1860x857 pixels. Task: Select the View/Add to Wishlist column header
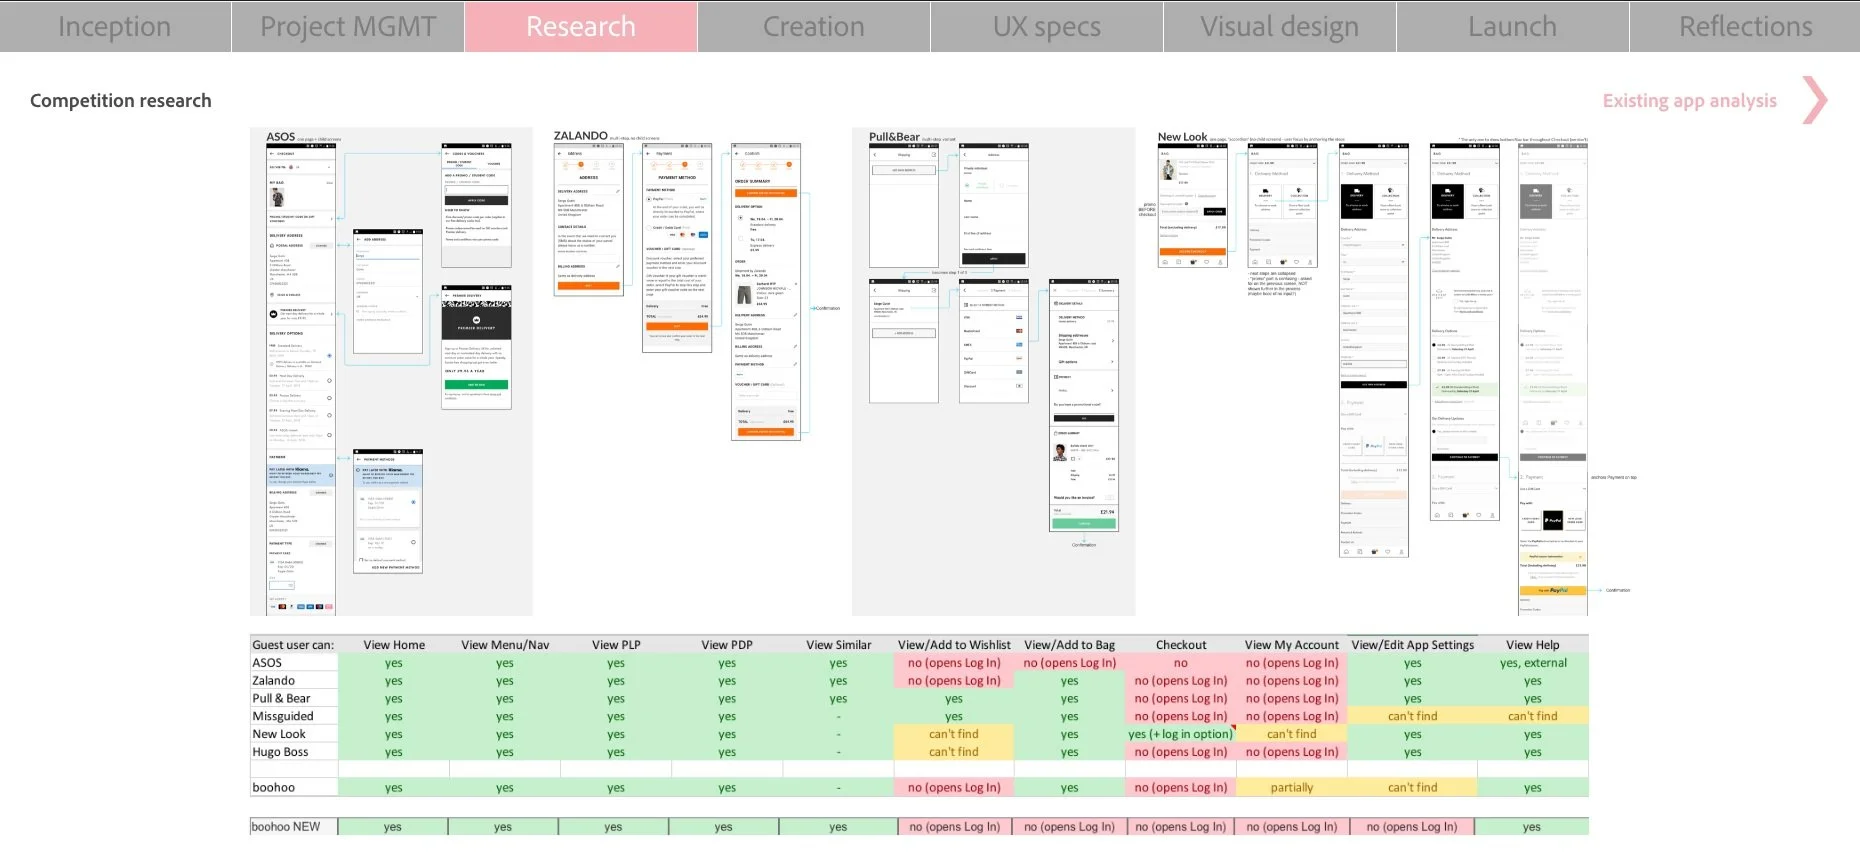tap(954, 645)
